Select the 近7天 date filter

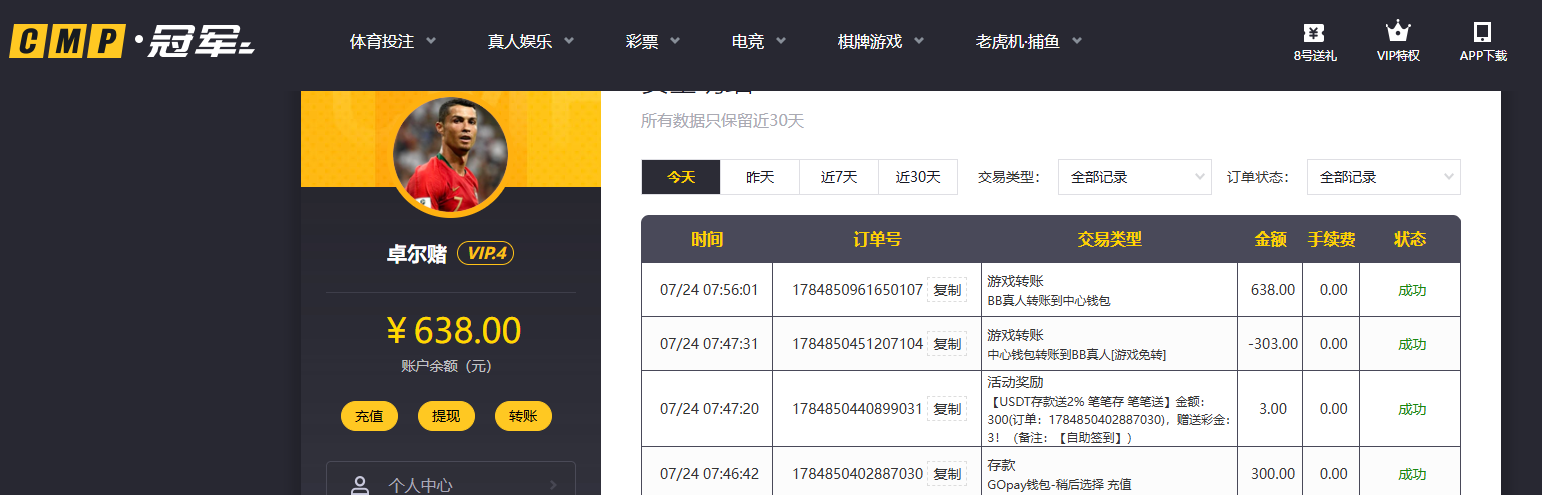click(839, 177)
